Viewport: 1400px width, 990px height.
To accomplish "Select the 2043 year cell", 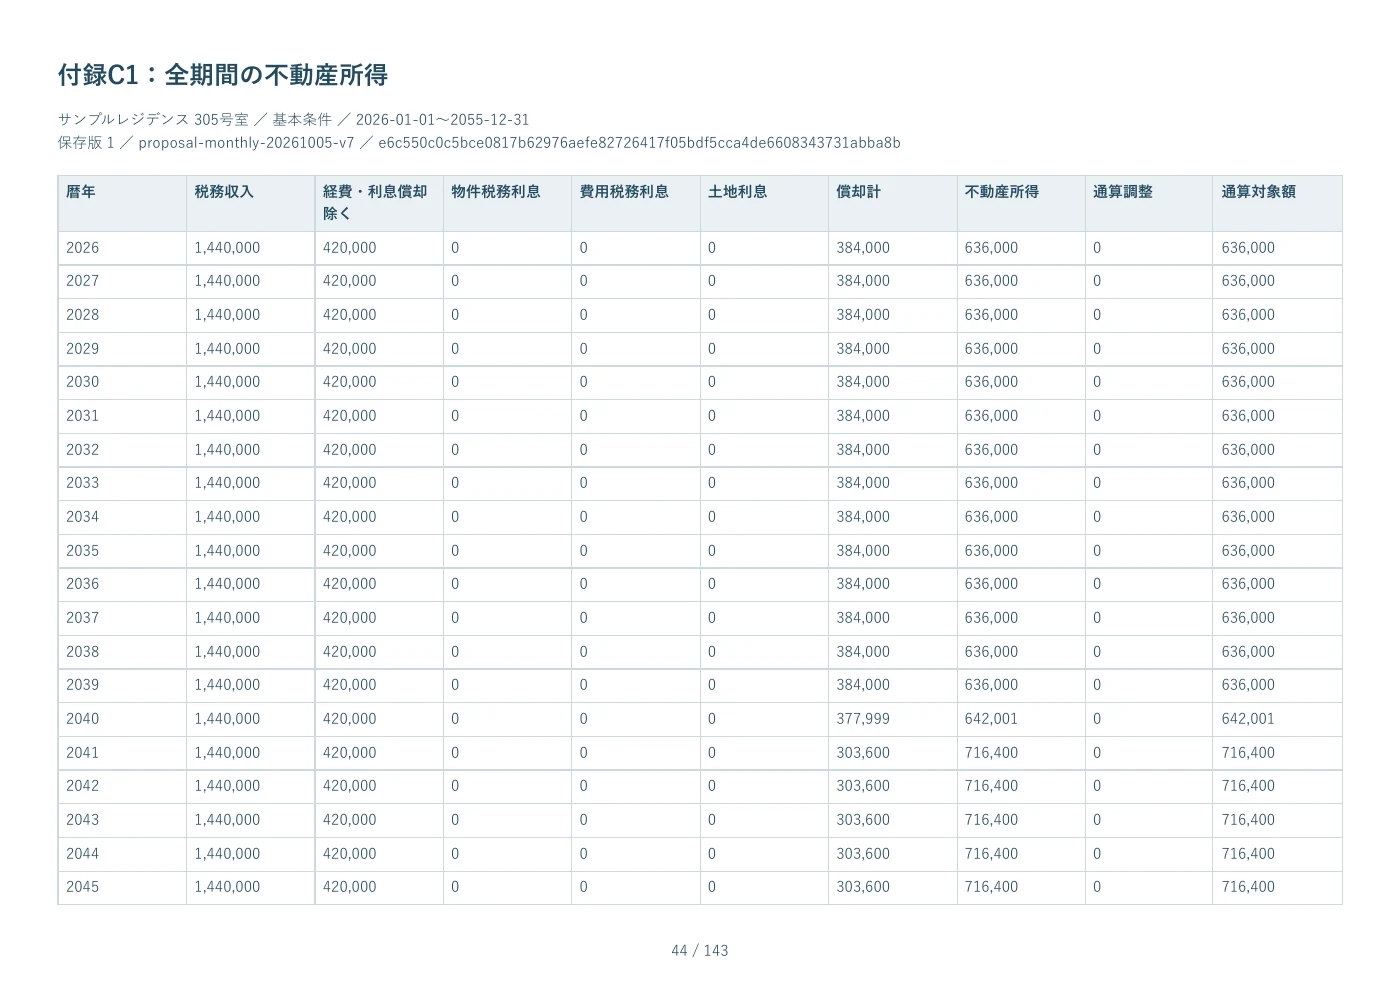I will click(x=122, y=820).
